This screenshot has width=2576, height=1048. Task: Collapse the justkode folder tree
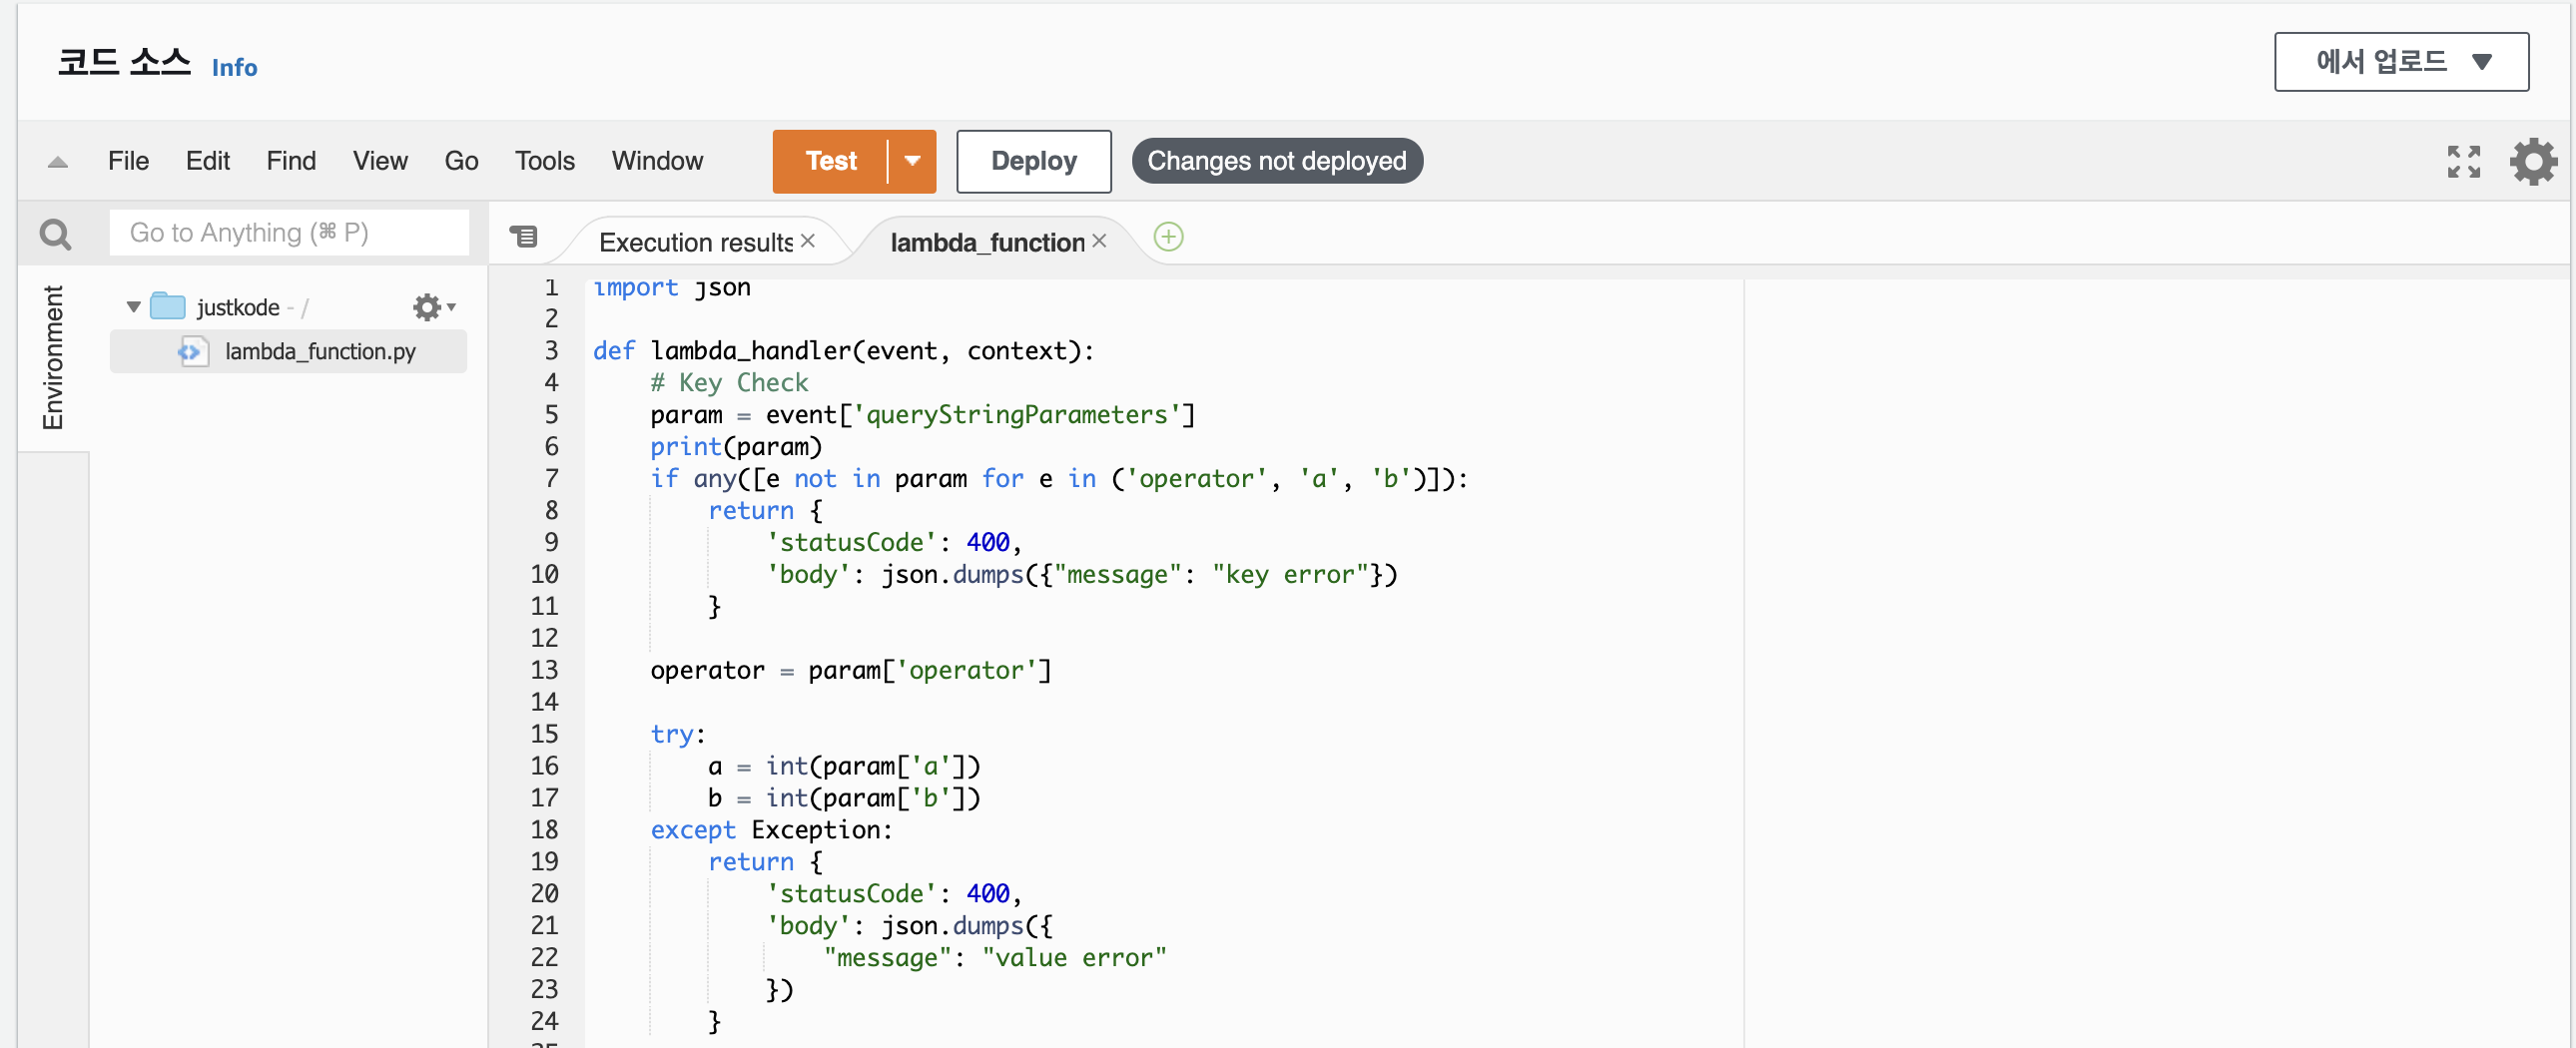tap(133, 307)
